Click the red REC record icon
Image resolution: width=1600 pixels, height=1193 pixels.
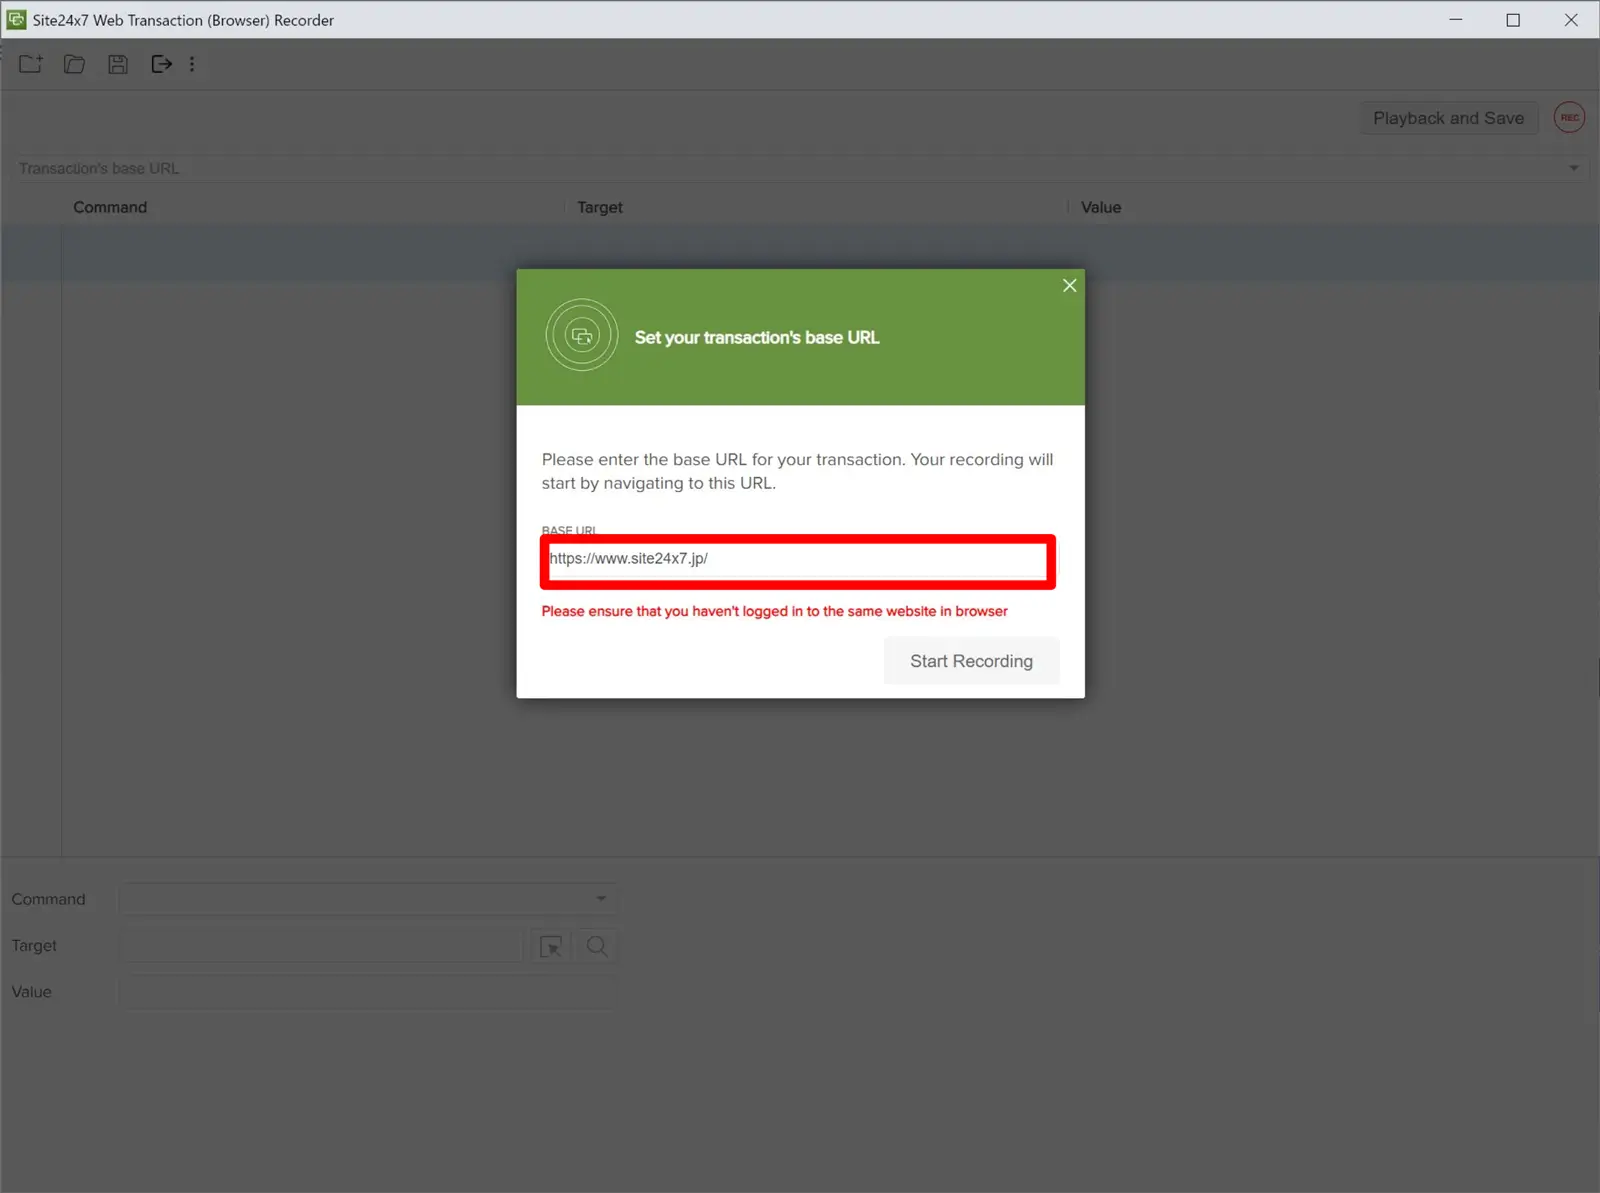click(1569, 117)
